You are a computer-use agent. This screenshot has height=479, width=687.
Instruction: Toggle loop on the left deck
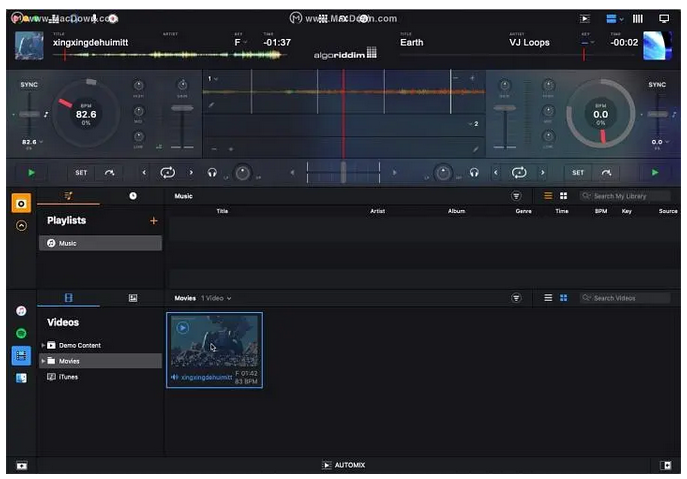(x=166, y=172)
